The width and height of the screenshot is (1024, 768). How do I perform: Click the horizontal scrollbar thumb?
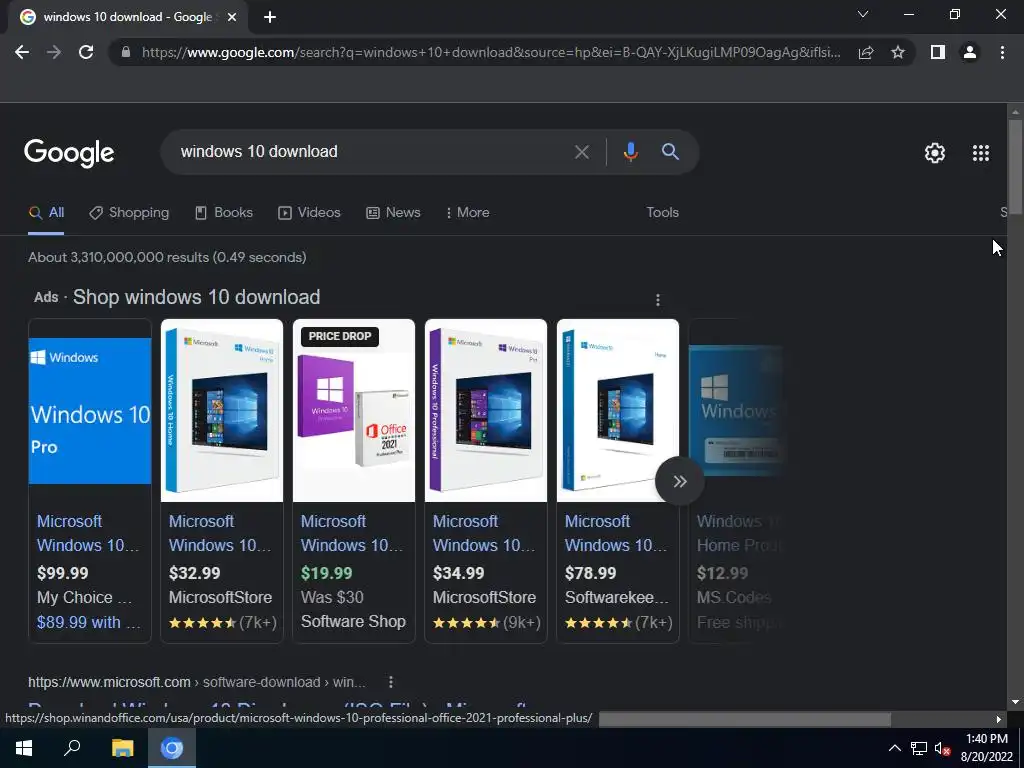744,719
